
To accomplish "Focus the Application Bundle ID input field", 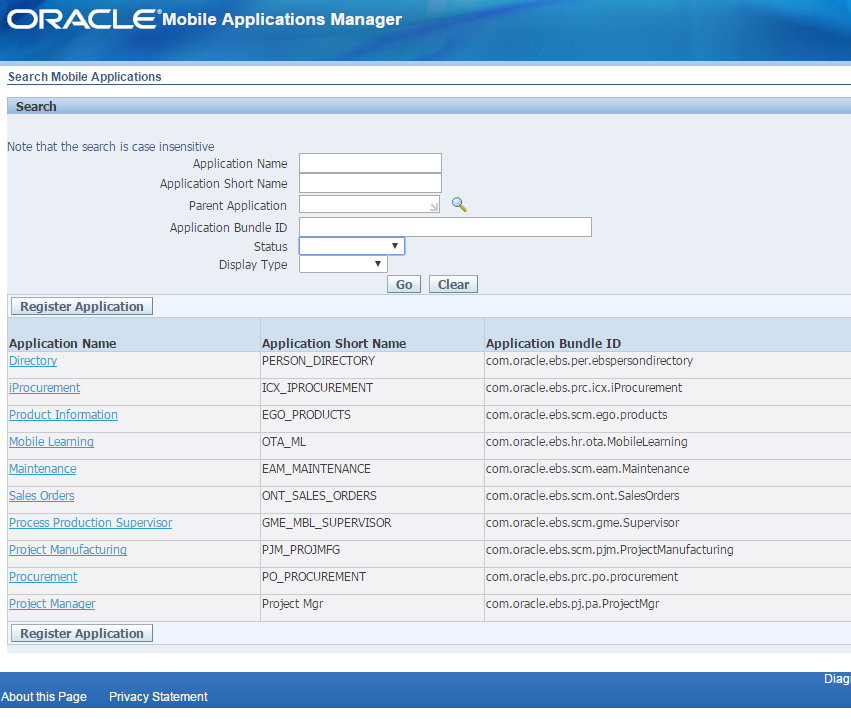I will click(x=445, y=227).
